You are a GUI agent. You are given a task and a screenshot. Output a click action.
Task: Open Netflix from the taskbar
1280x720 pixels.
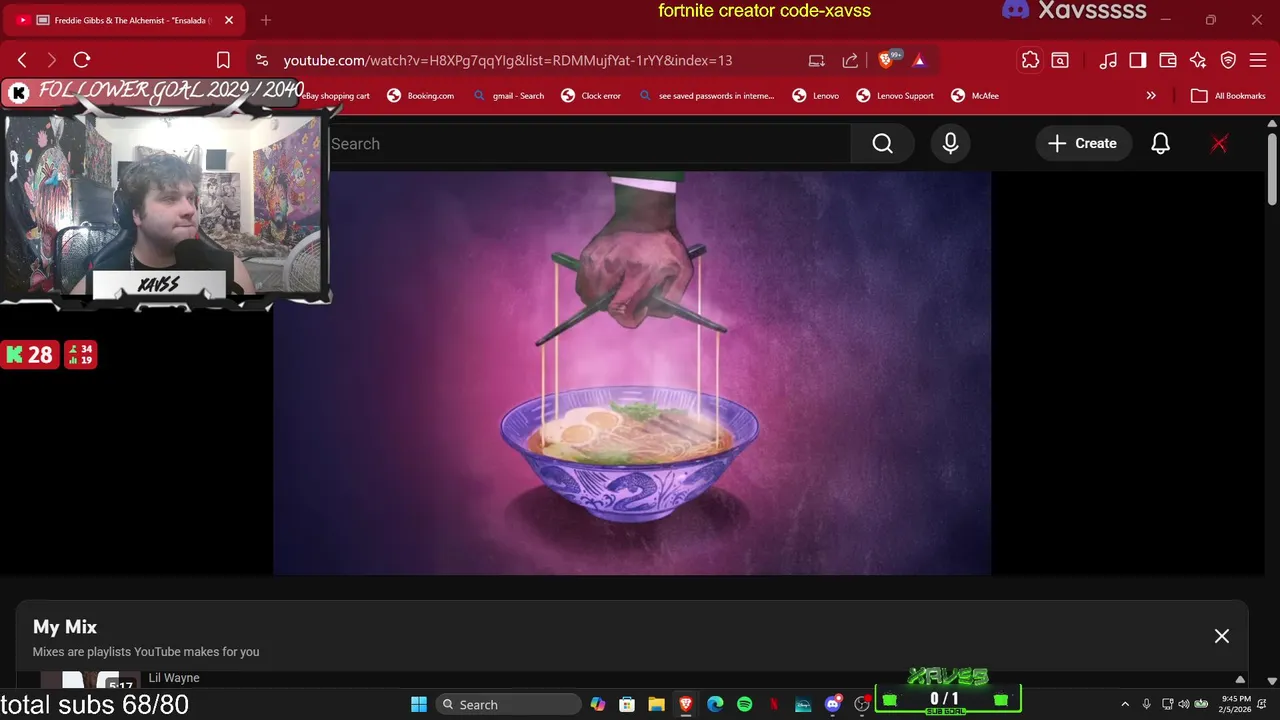[774, 704]
